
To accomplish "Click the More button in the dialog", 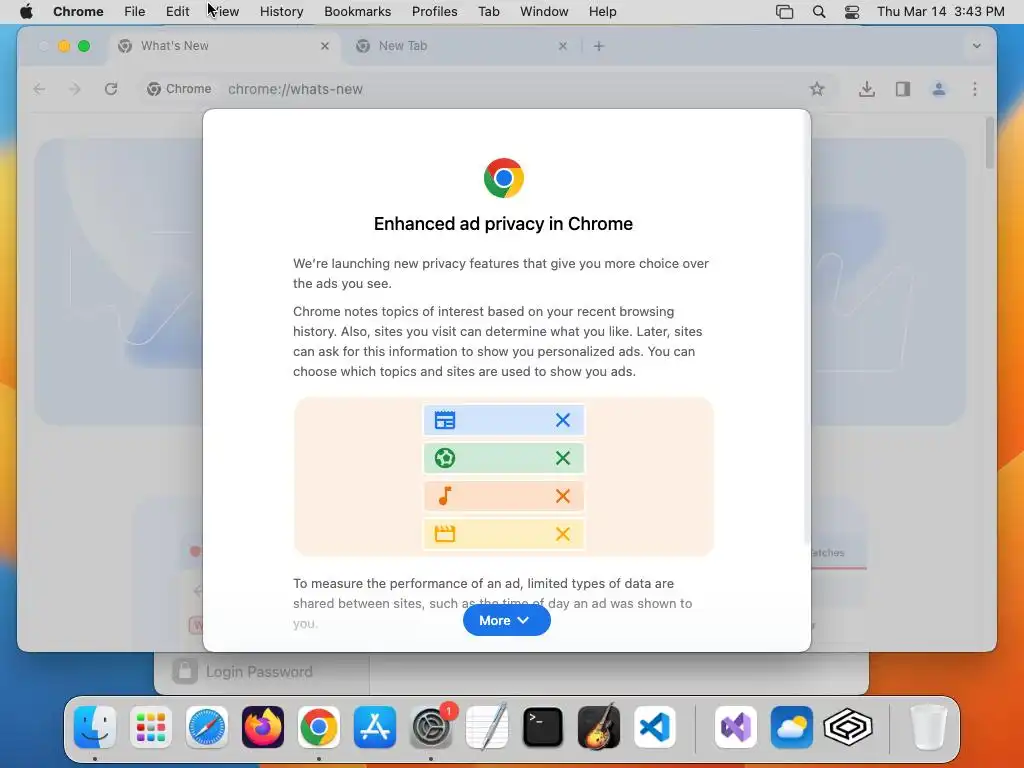I will [x=506, y=620].
